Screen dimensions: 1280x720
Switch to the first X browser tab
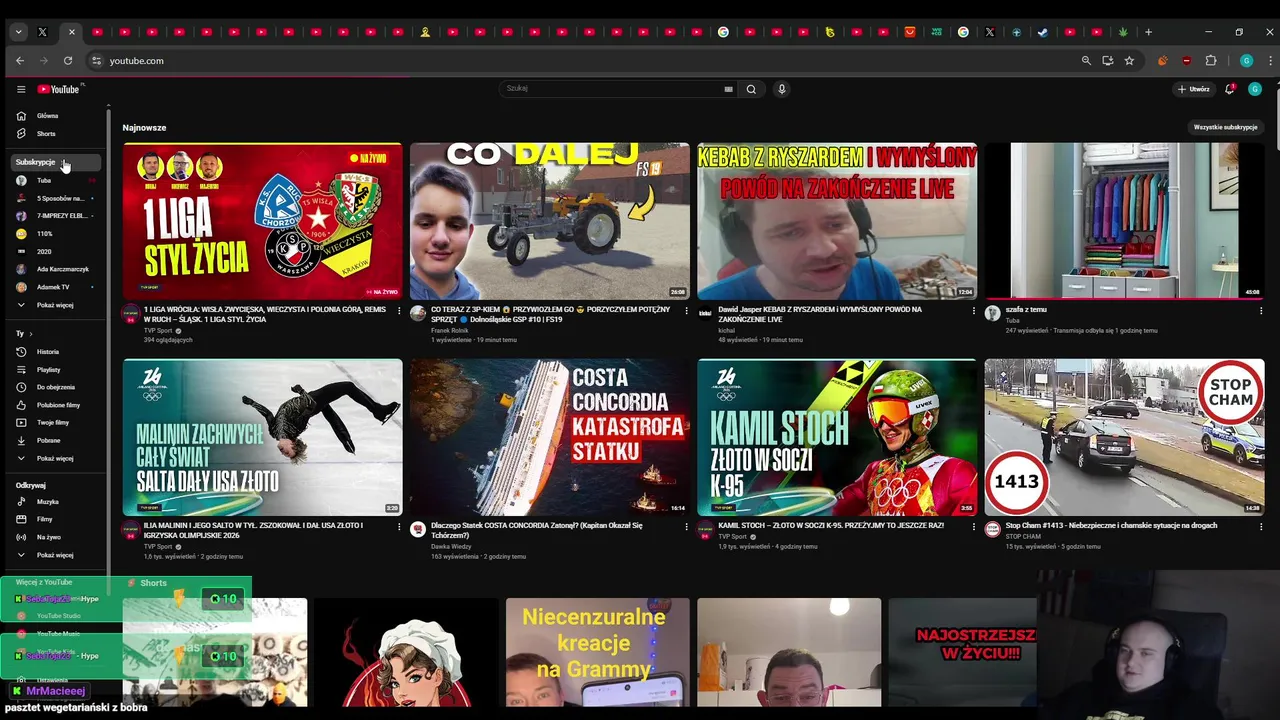pos(42,32)
